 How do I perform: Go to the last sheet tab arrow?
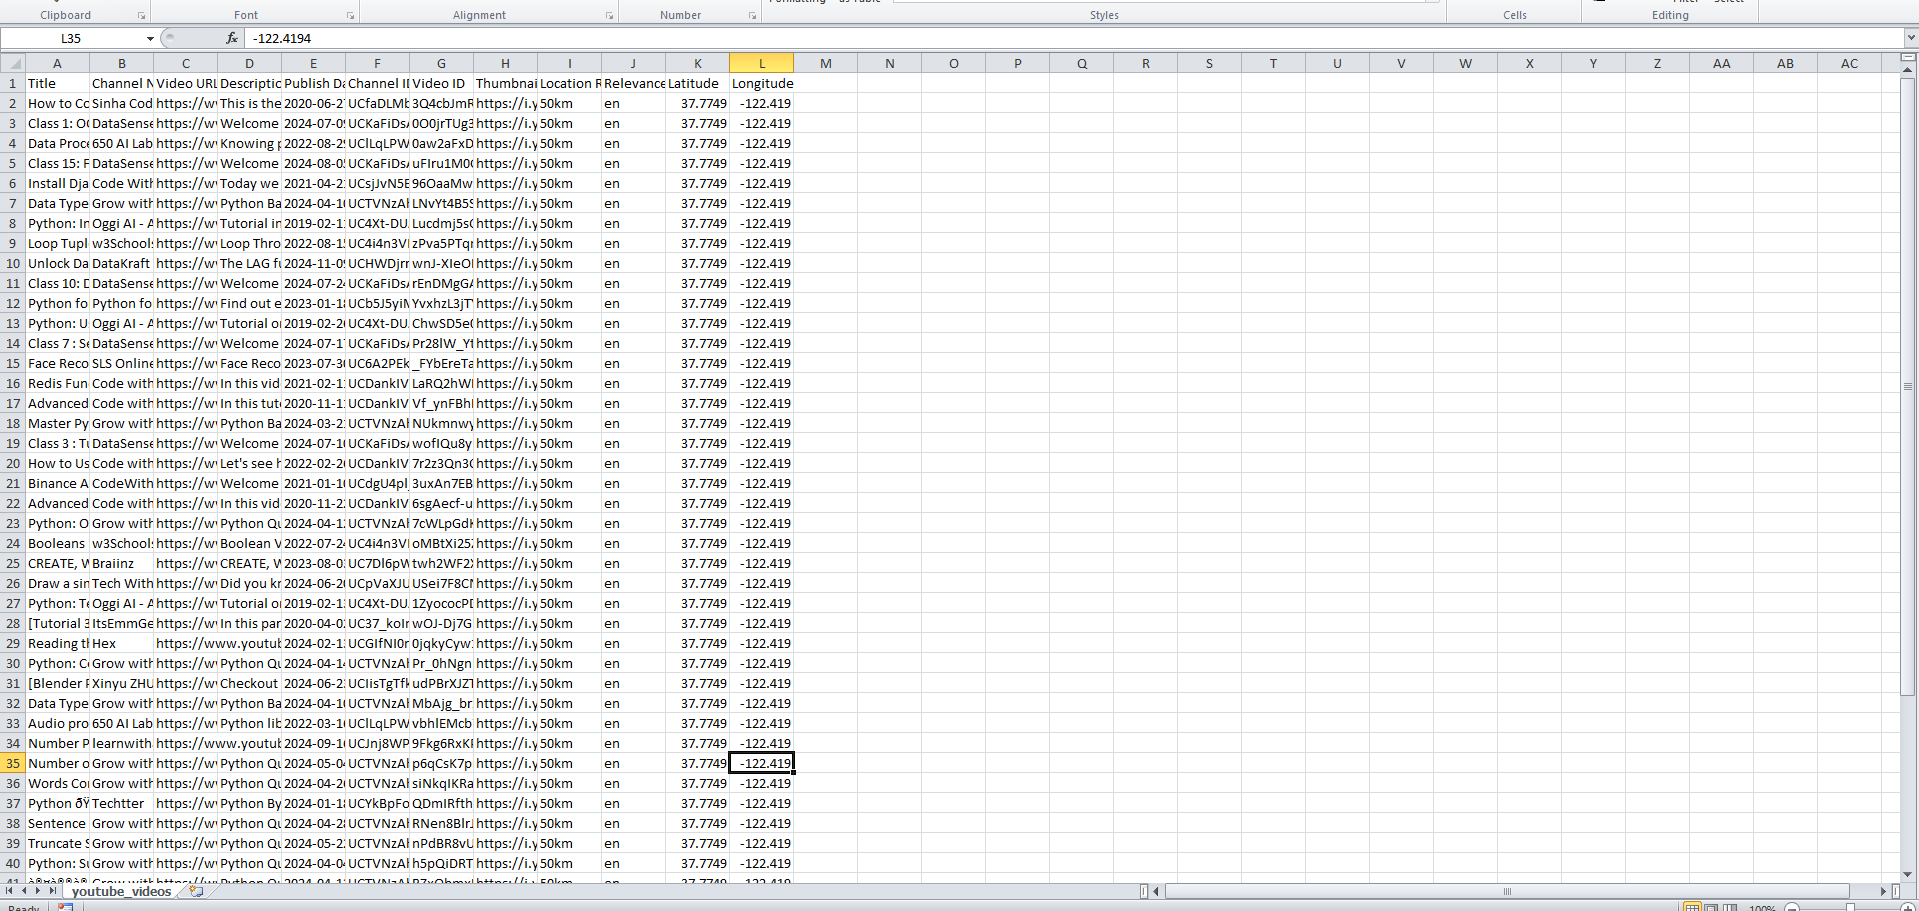pos(53,890)
